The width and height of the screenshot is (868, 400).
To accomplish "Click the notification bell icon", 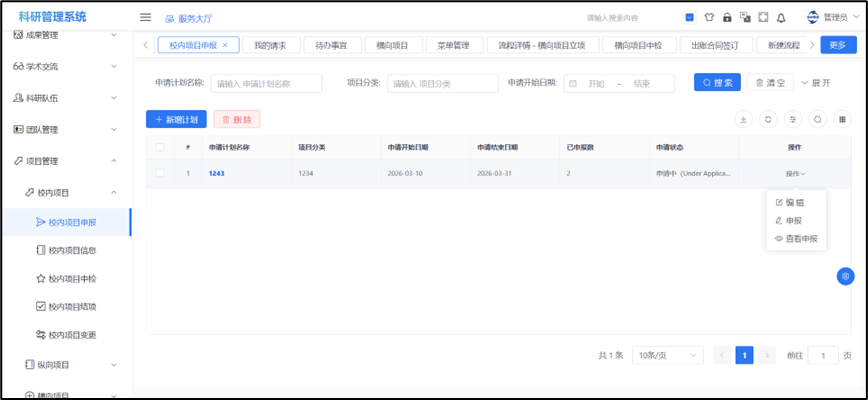I will point(781,17).
